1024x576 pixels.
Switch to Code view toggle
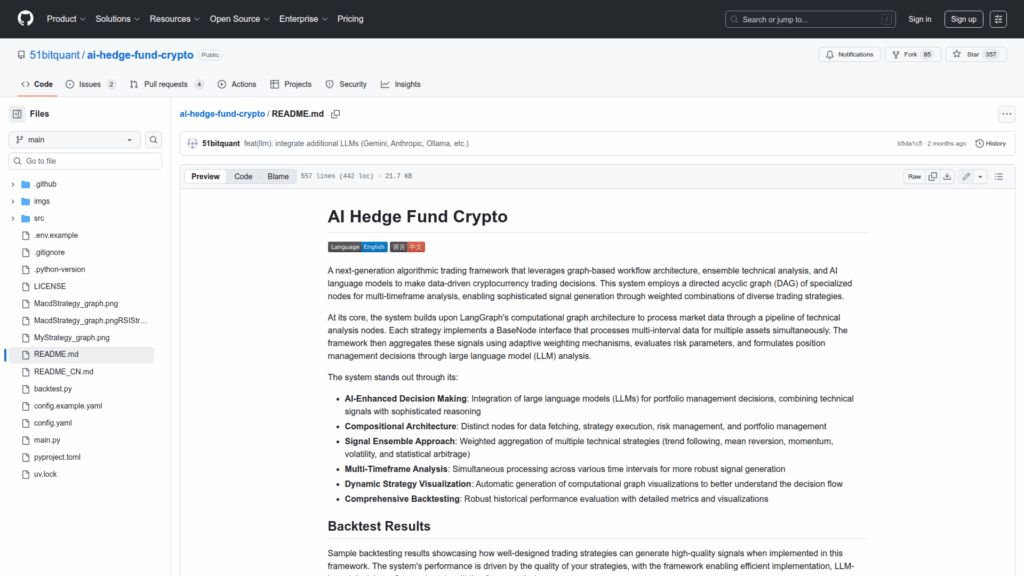pos(243,176)
